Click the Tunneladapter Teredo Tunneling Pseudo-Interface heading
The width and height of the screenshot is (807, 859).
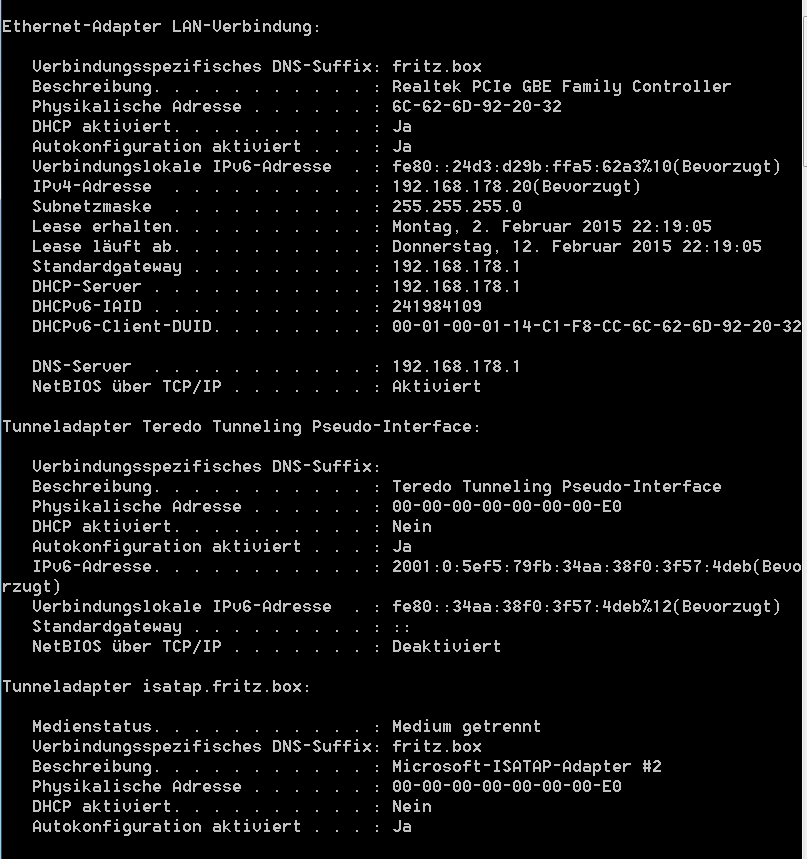point(241,426)
